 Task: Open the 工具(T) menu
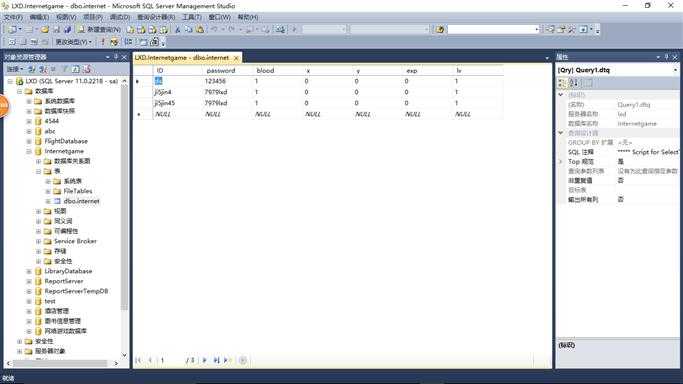pos(192,17)
